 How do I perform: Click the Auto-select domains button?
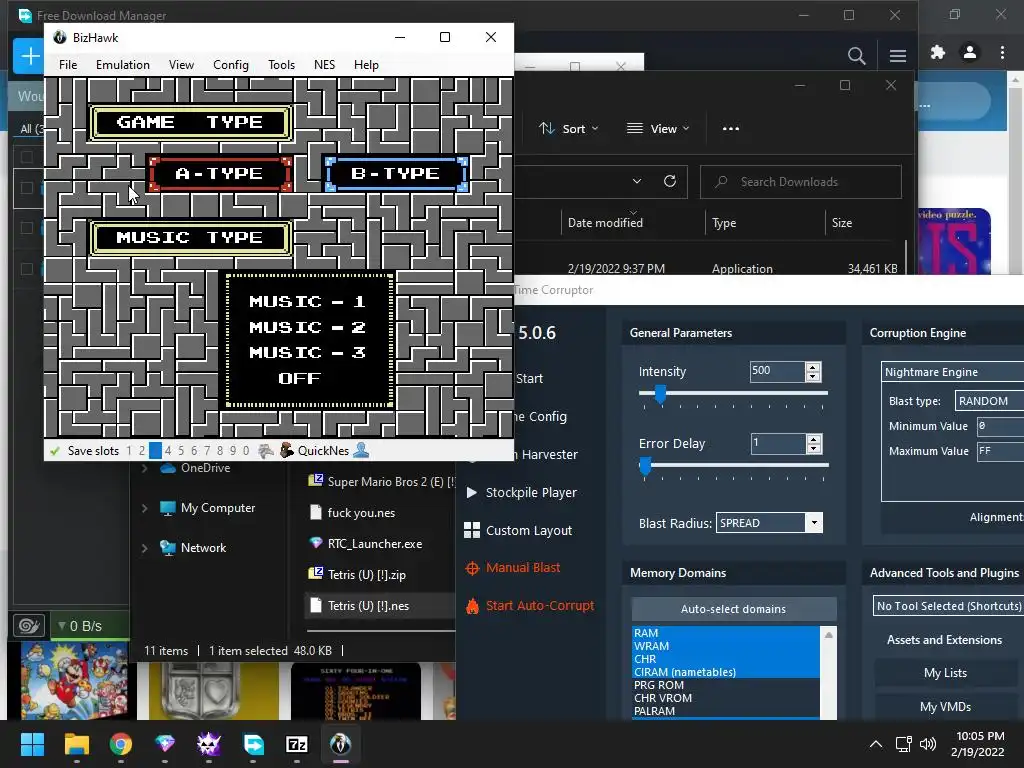tap(733, 609)
